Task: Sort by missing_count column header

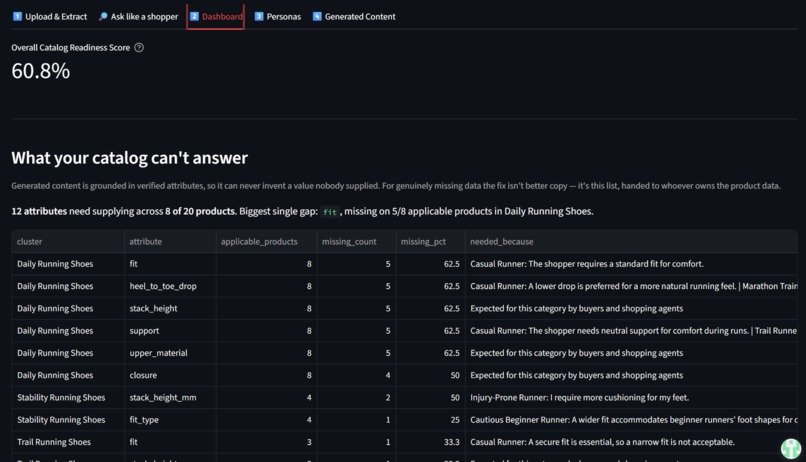Action: 357,242
